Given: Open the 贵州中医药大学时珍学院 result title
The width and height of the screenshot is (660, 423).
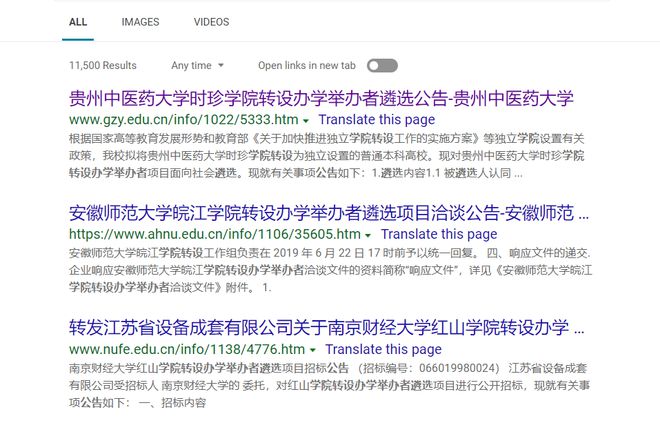Looking at the screenshot, I should click(320, 98).
